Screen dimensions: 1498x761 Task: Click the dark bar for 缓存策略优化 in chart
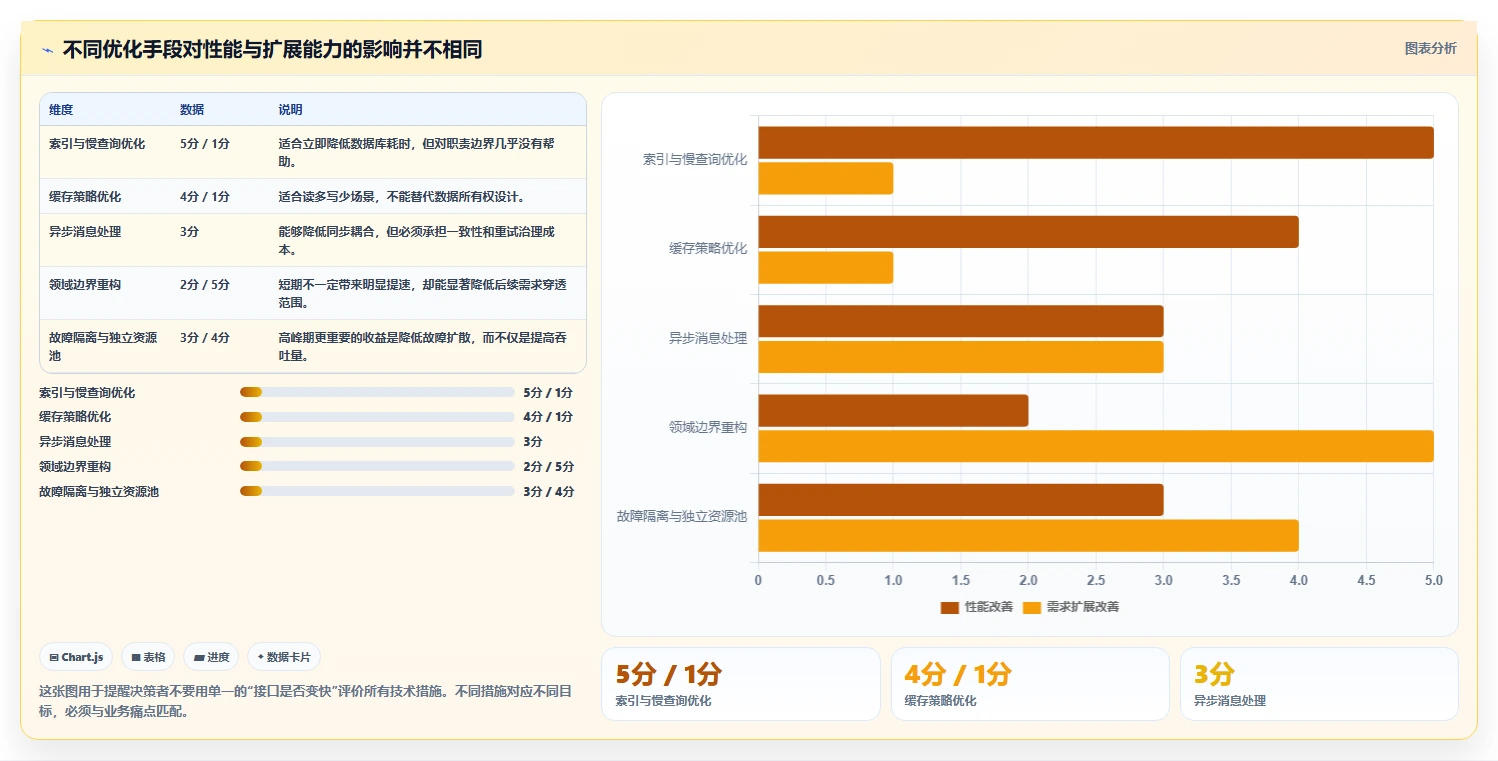(1028, 232)
